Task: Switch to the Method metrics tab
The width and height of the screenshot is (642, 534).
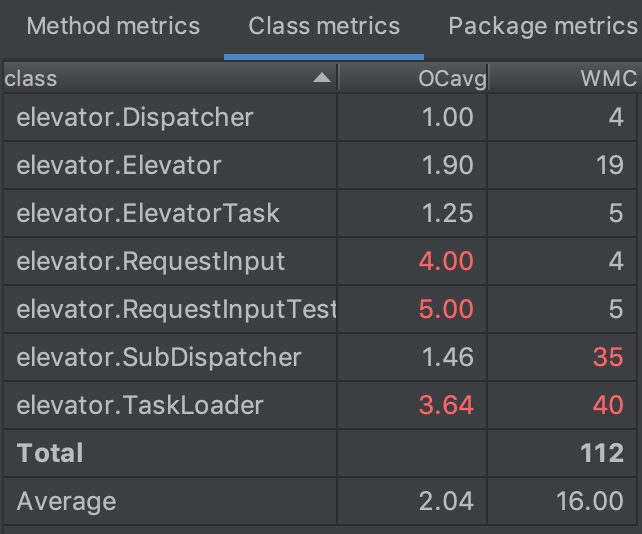Action: (x=113, y=27)
